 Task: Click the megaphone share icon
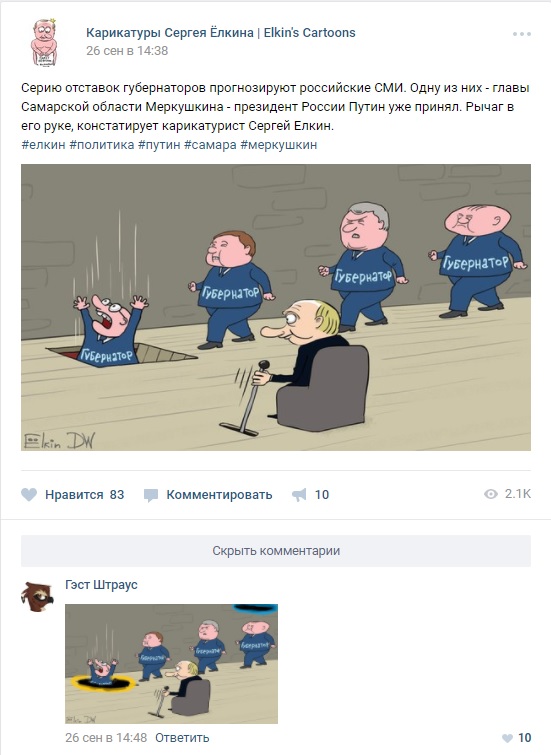[299, 495]
